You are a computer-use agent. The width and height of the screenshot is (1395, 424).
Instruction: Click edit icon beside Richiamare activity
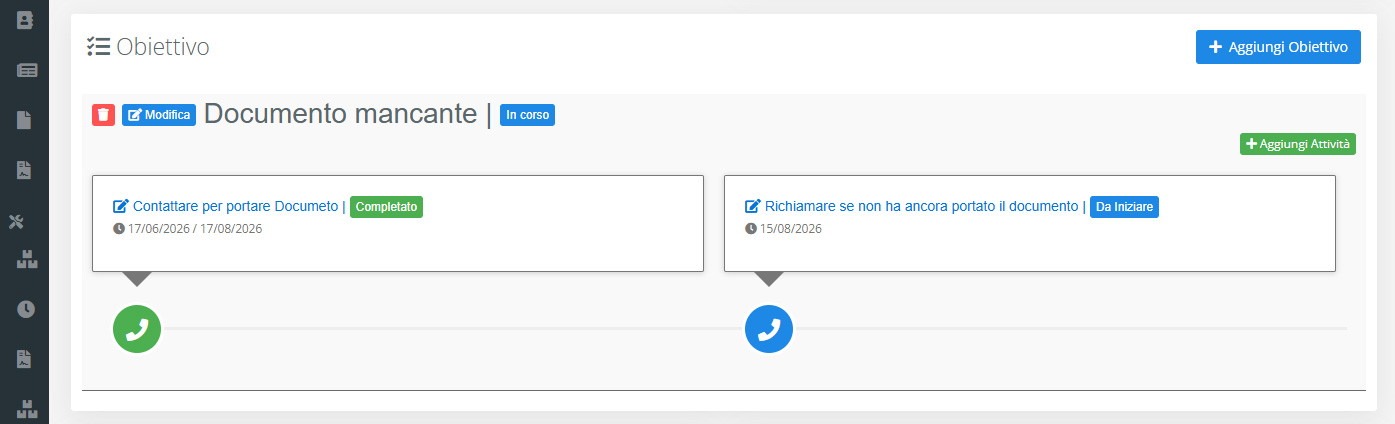pos(753,207)
